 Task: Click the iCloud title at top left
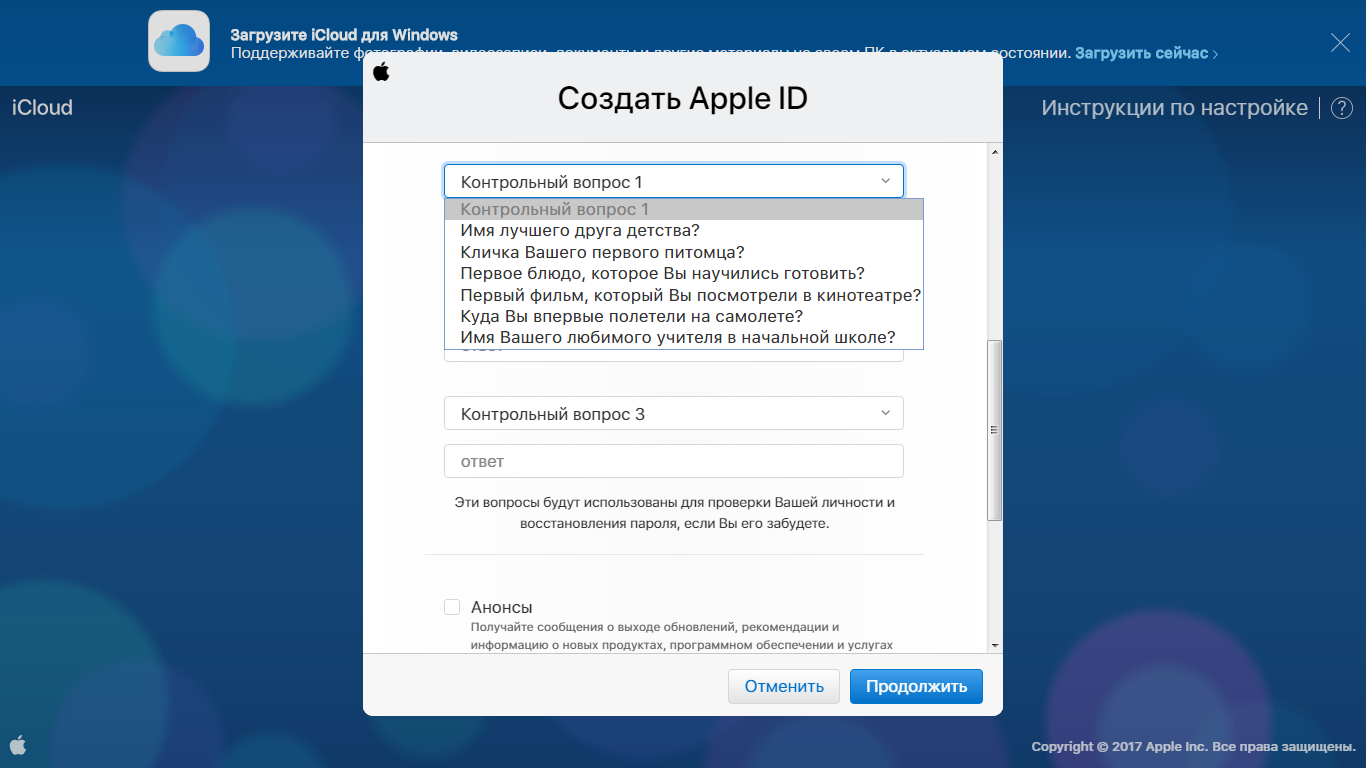(x=42, y=108)
